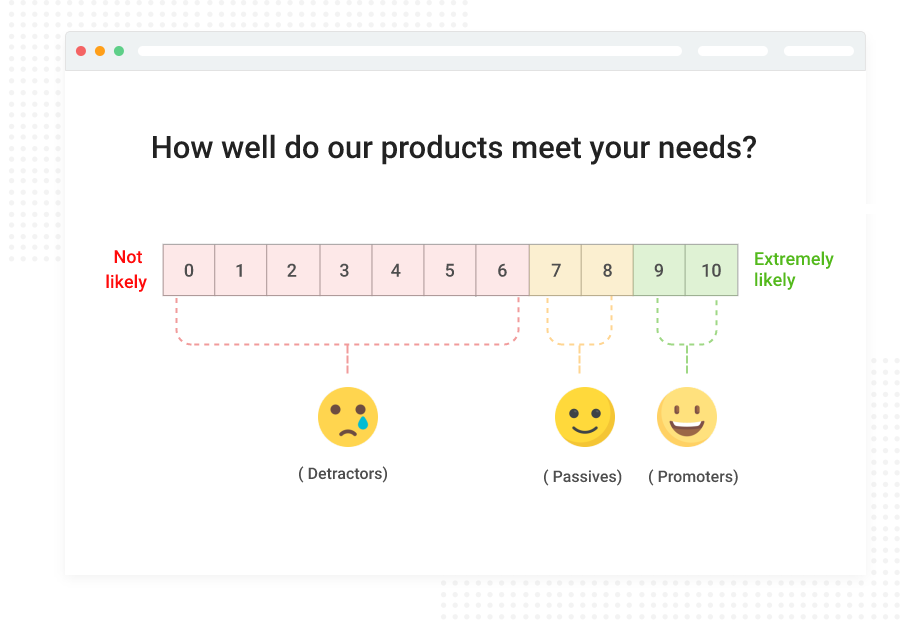Click the red window dot
900x620 pixels.
tap(81, 51)
